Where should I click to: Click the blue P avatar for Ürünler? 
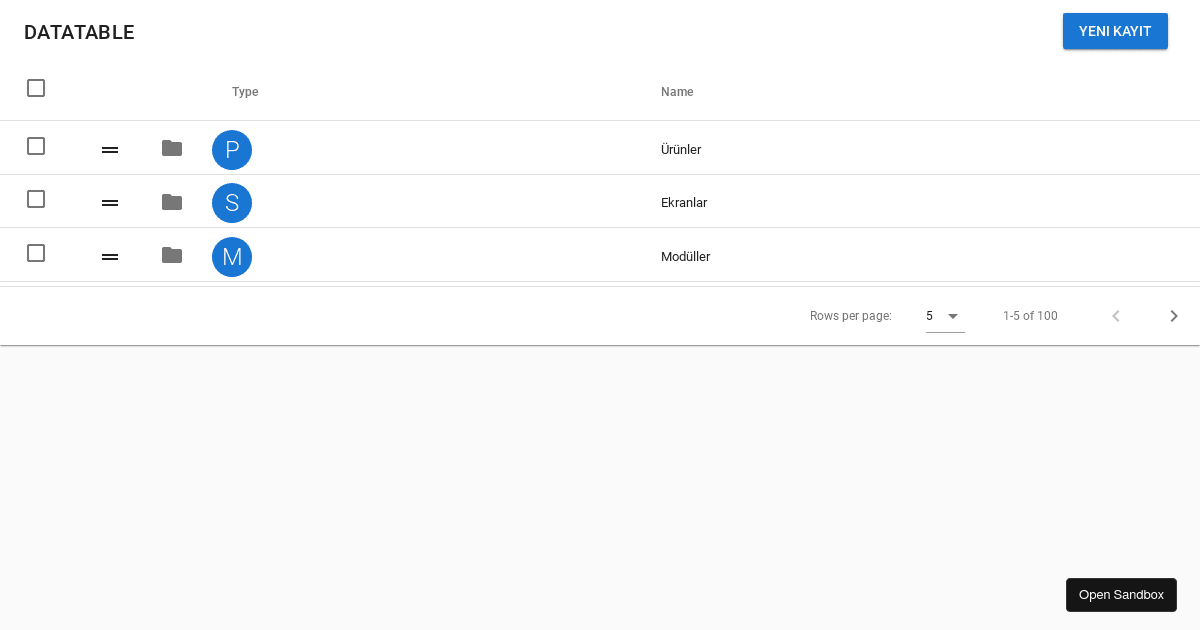point(232,149)
